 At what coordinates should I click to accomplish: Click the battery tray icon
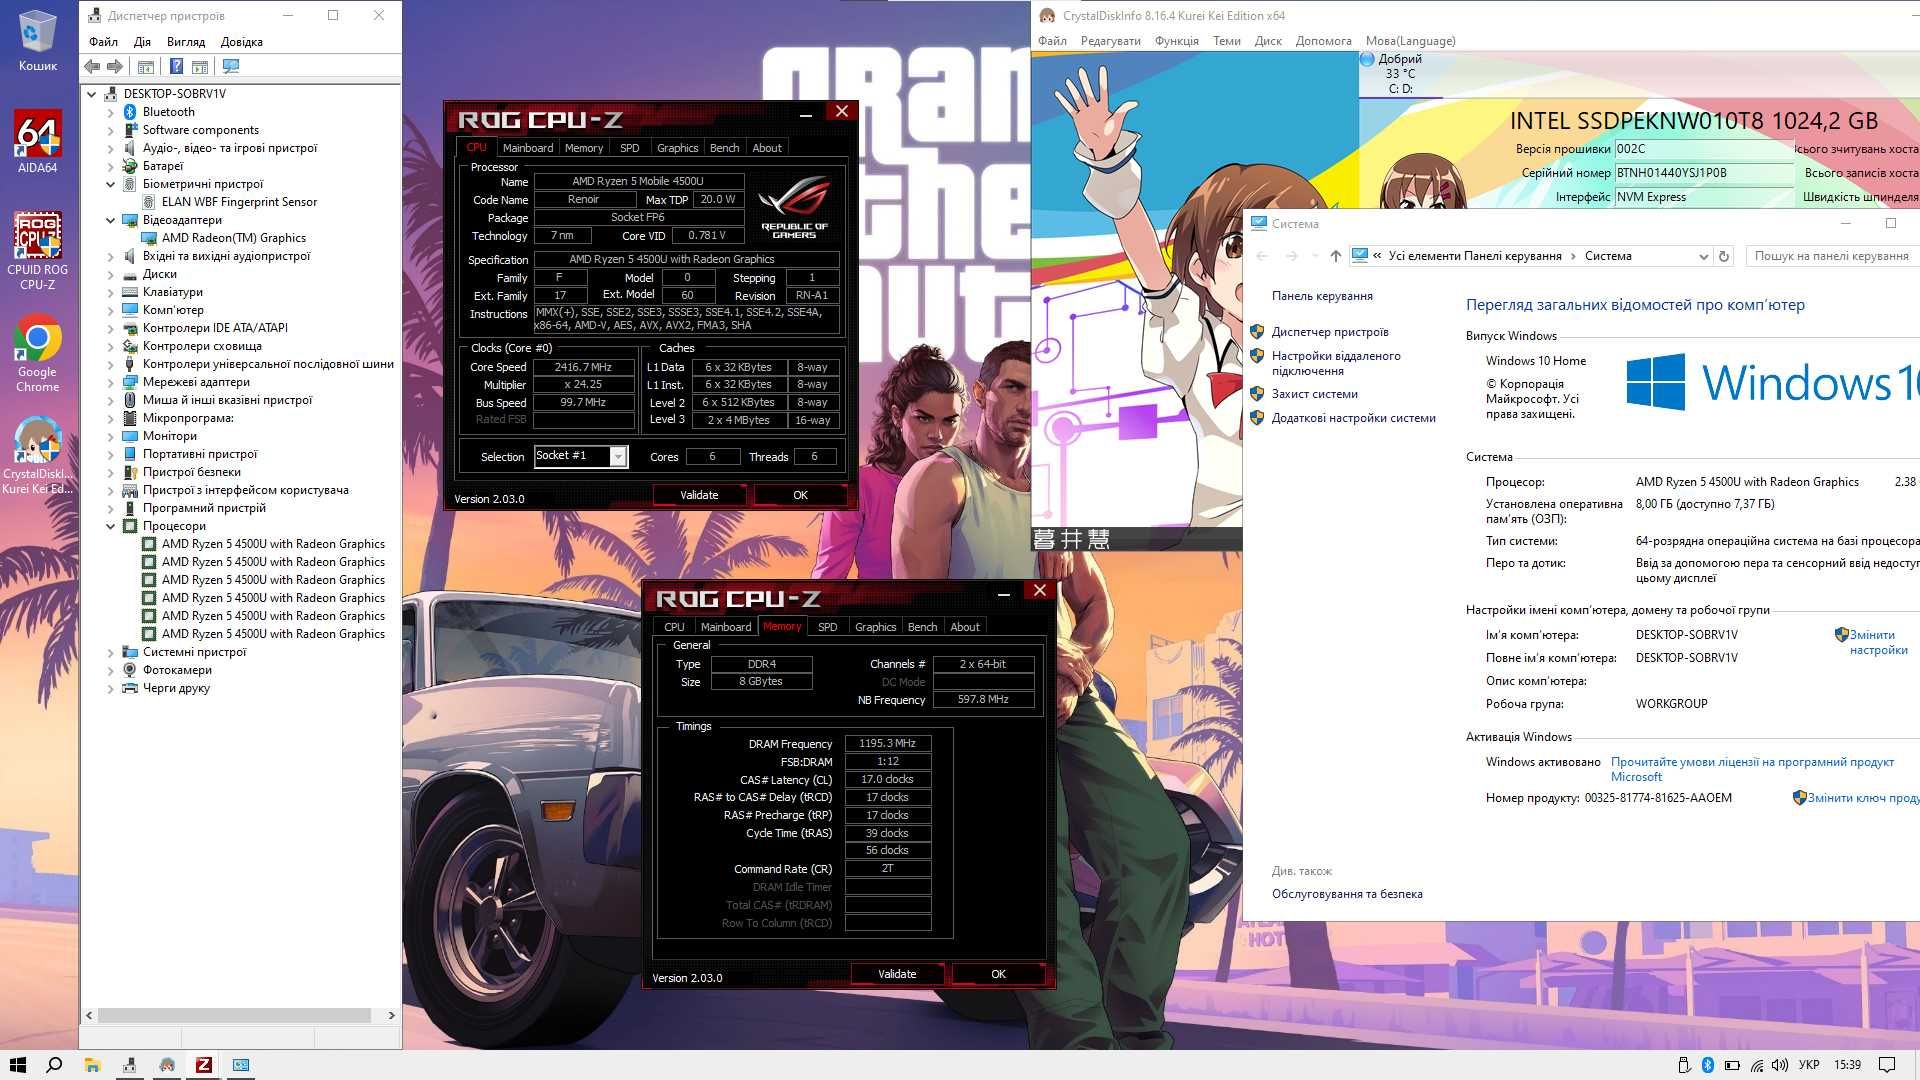(x=1732, y=1065)
